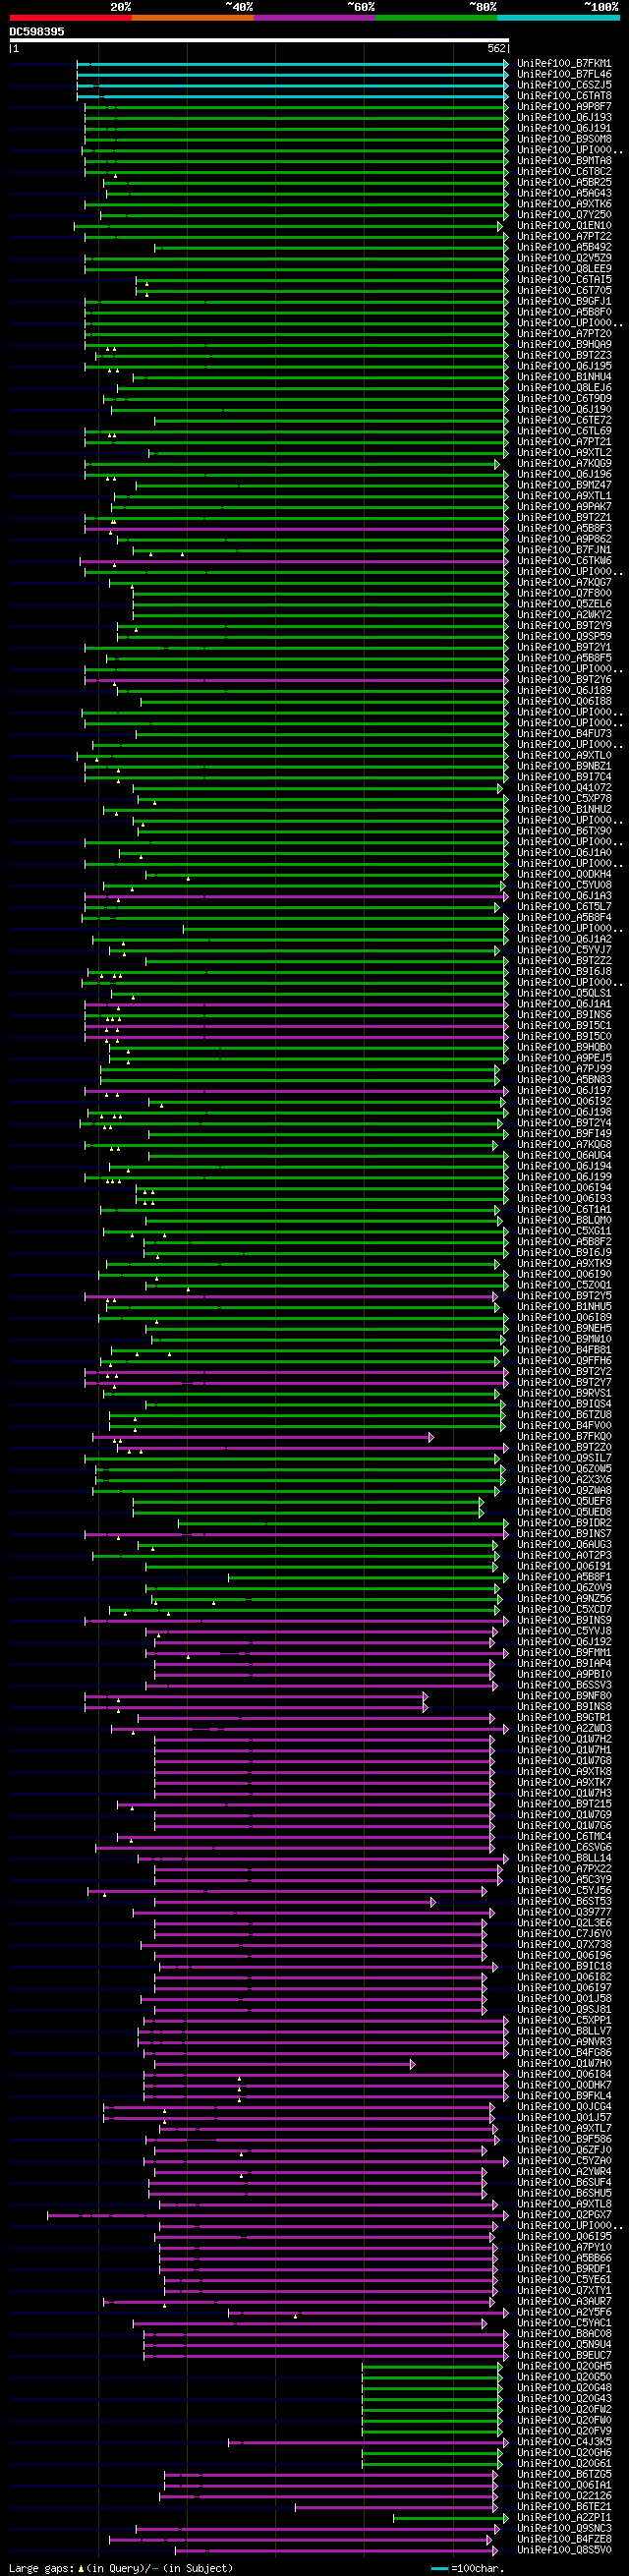Click the green alignment bar of UniRef100_A2ZPI1

point(450,2518)
